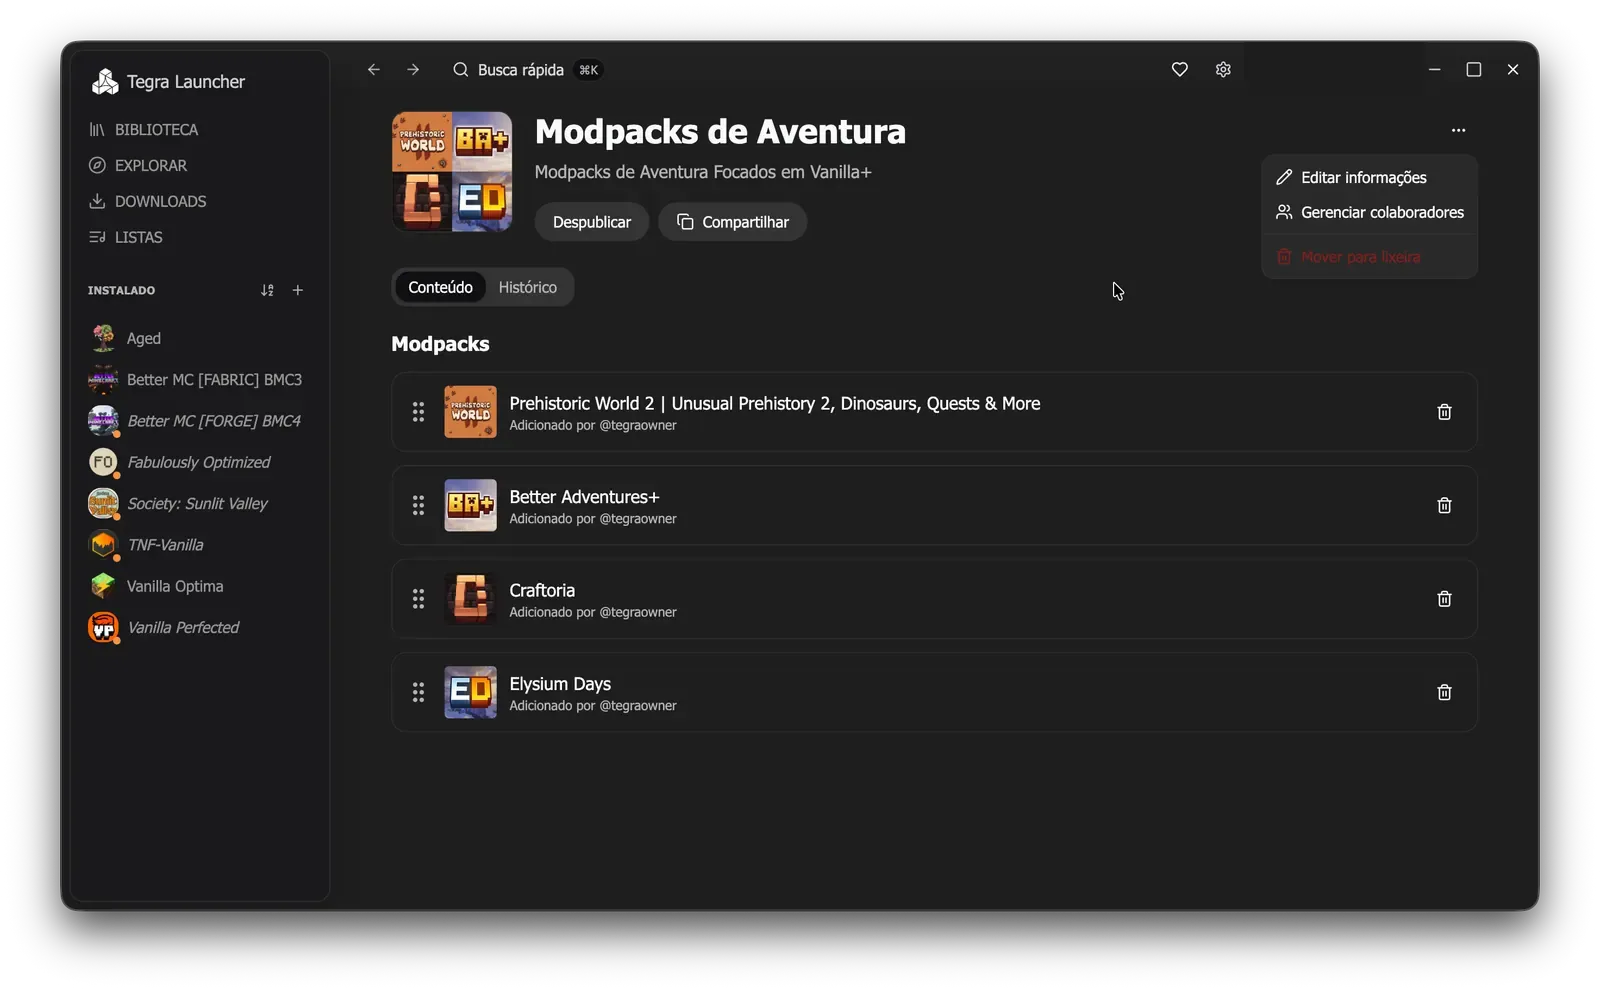Image resolution: width=1600 pixels, height=991 pixels.
Task: Open the Explorar section
Action: point(138,166)
